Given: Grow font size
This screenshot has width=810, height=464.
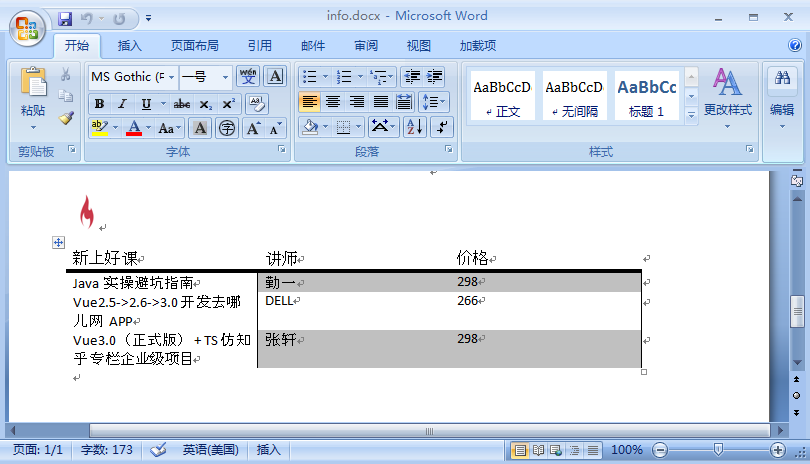Looking at the screenshot, I should 253,128.
